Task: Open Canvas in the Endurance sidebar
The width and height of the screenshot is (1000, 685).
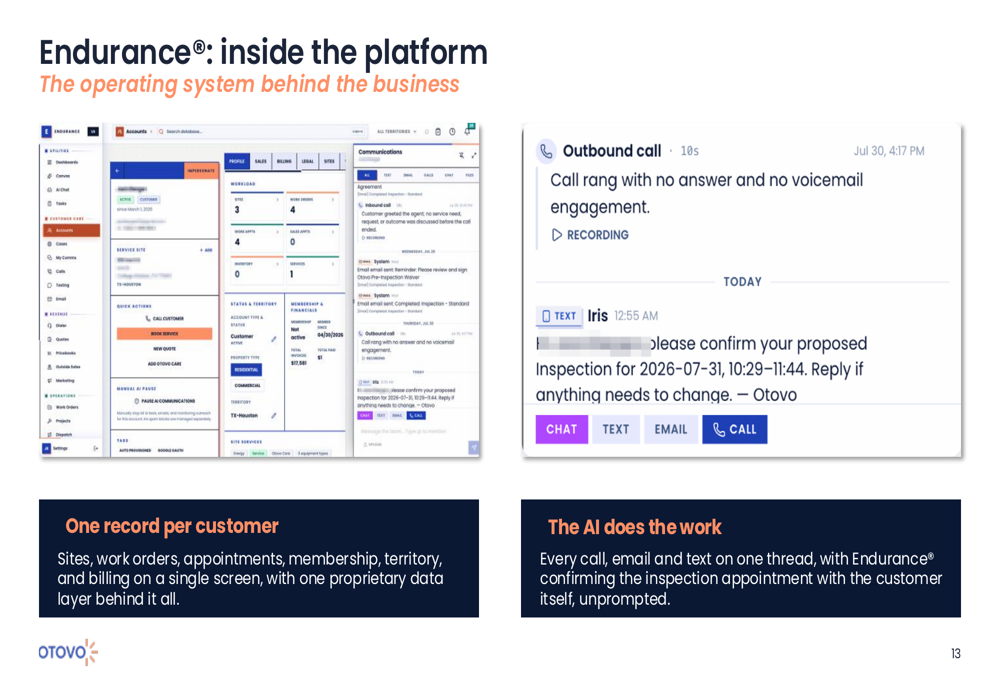Action: point(59,176)
